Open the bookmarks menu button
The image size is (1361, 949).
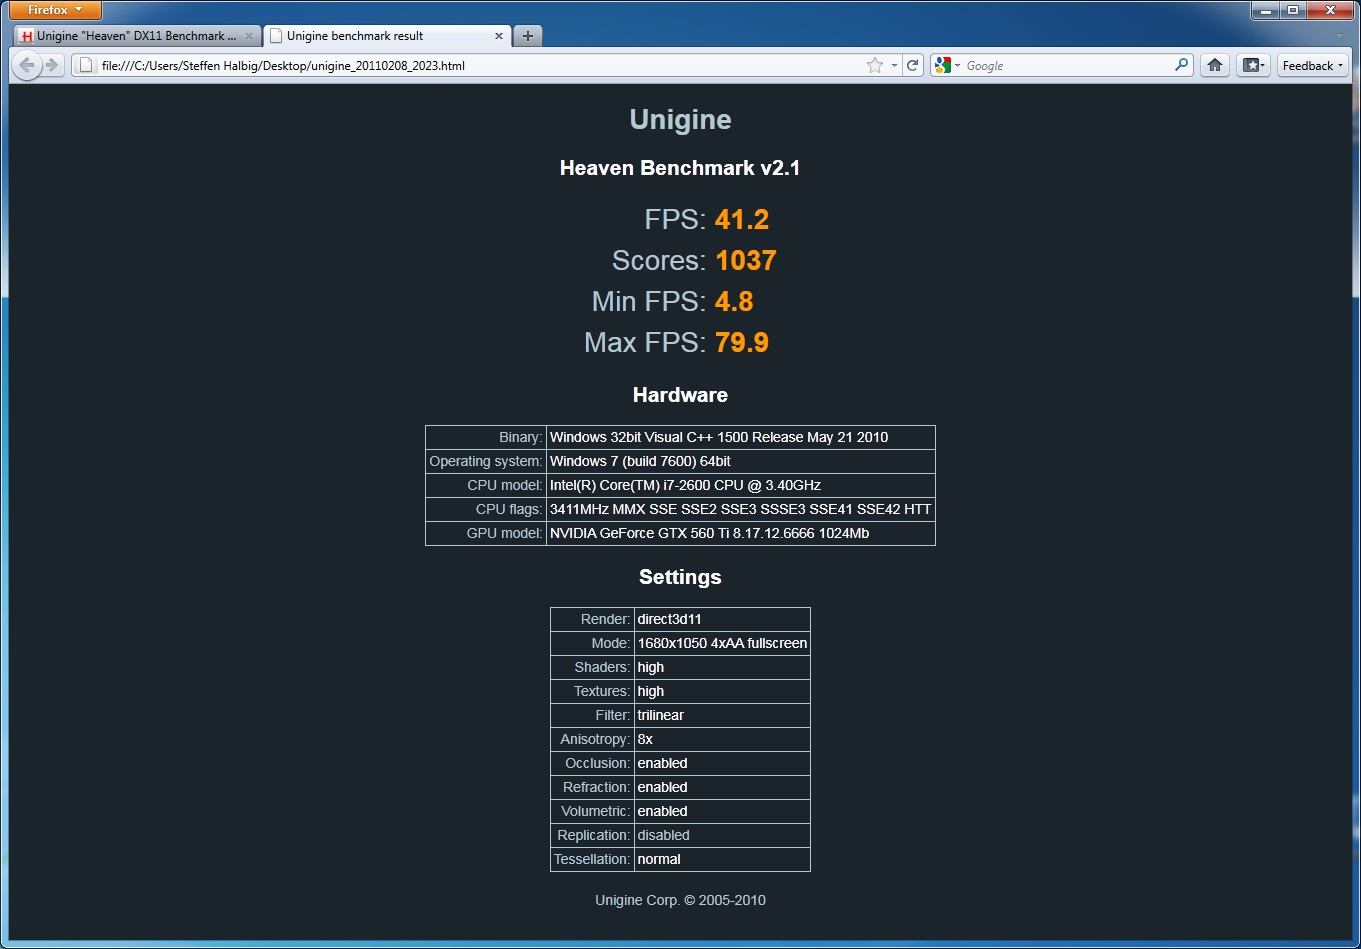click(1253, 65)
